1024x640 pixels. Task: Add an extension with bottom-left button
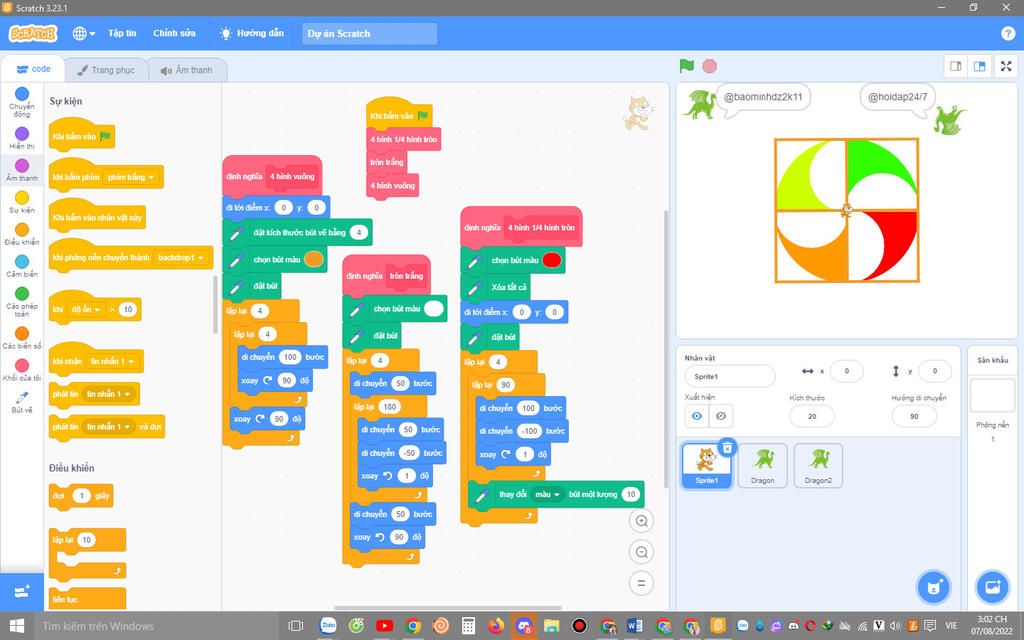point(22,592)
